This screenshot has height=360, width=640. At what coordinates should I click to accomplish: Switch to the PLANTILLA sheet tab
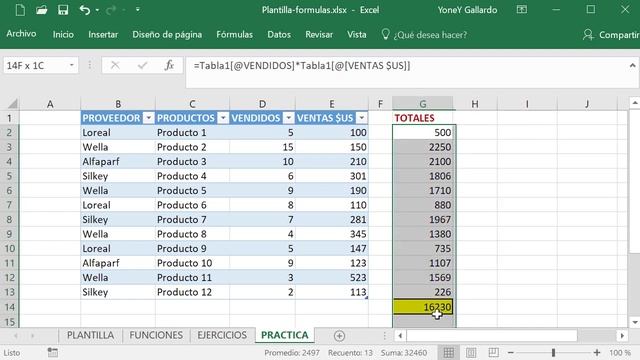pos(90,335)
